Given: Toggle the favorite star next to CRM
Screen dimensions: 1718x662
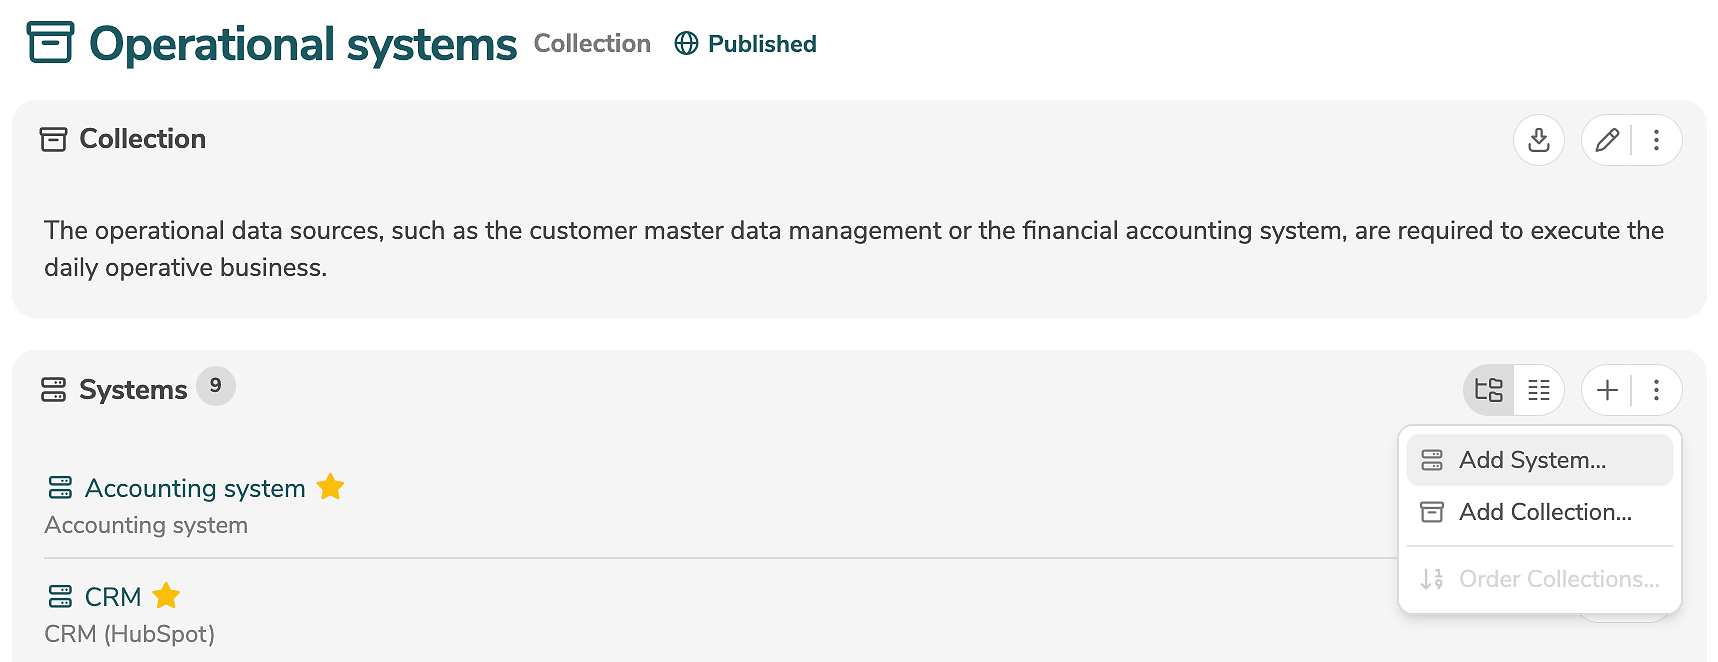Looking at the screenshot, I should pos(166,596).
